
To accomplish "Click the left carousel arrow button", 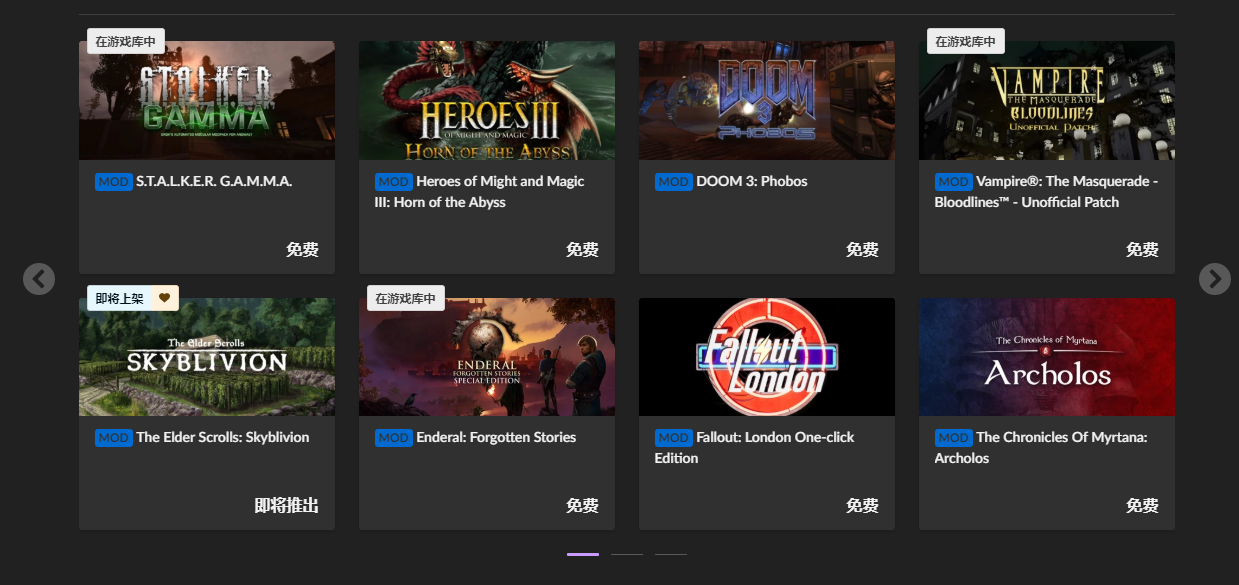I will pos(39,278).
